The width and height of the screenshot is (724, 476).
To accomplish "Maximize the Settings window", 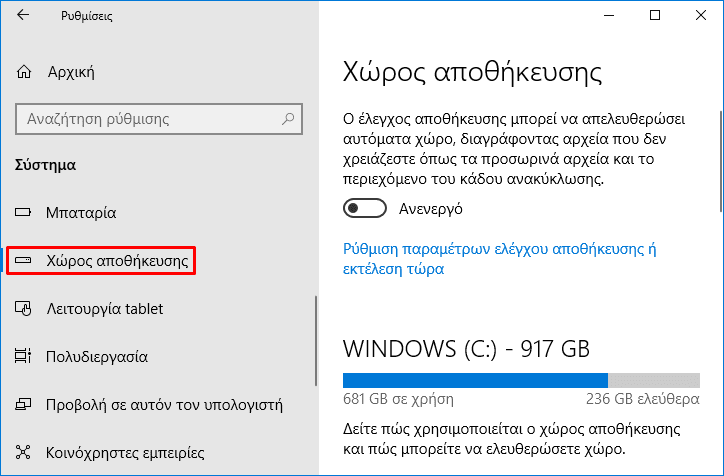I will [x=655, y=15].
